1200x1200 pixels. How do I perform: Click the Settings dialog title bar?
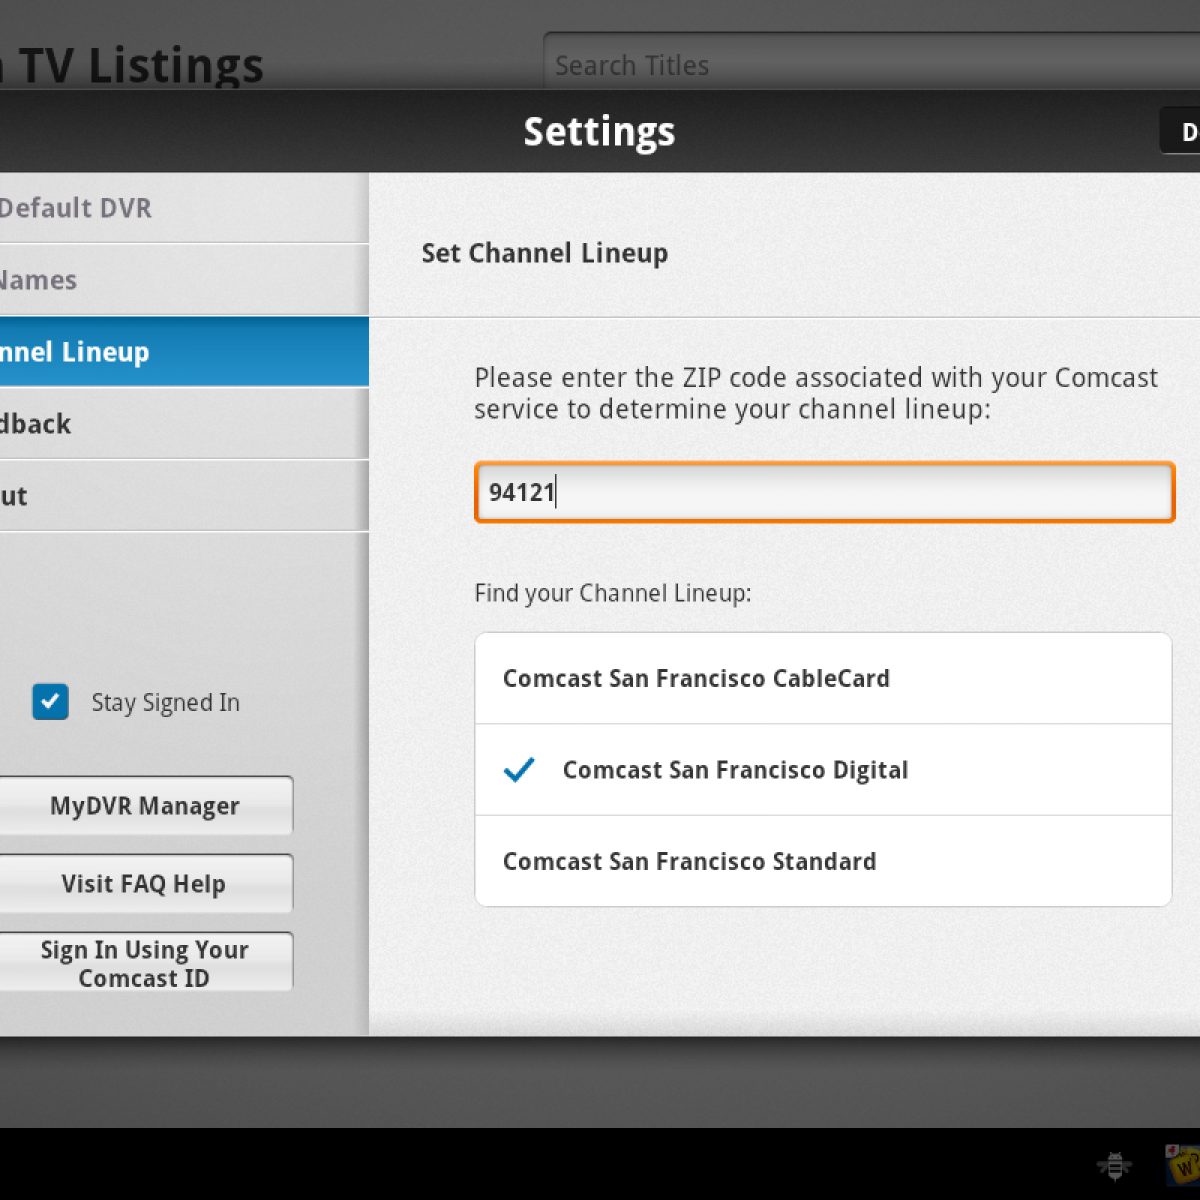pyautogui.click(x=599, y=132)
